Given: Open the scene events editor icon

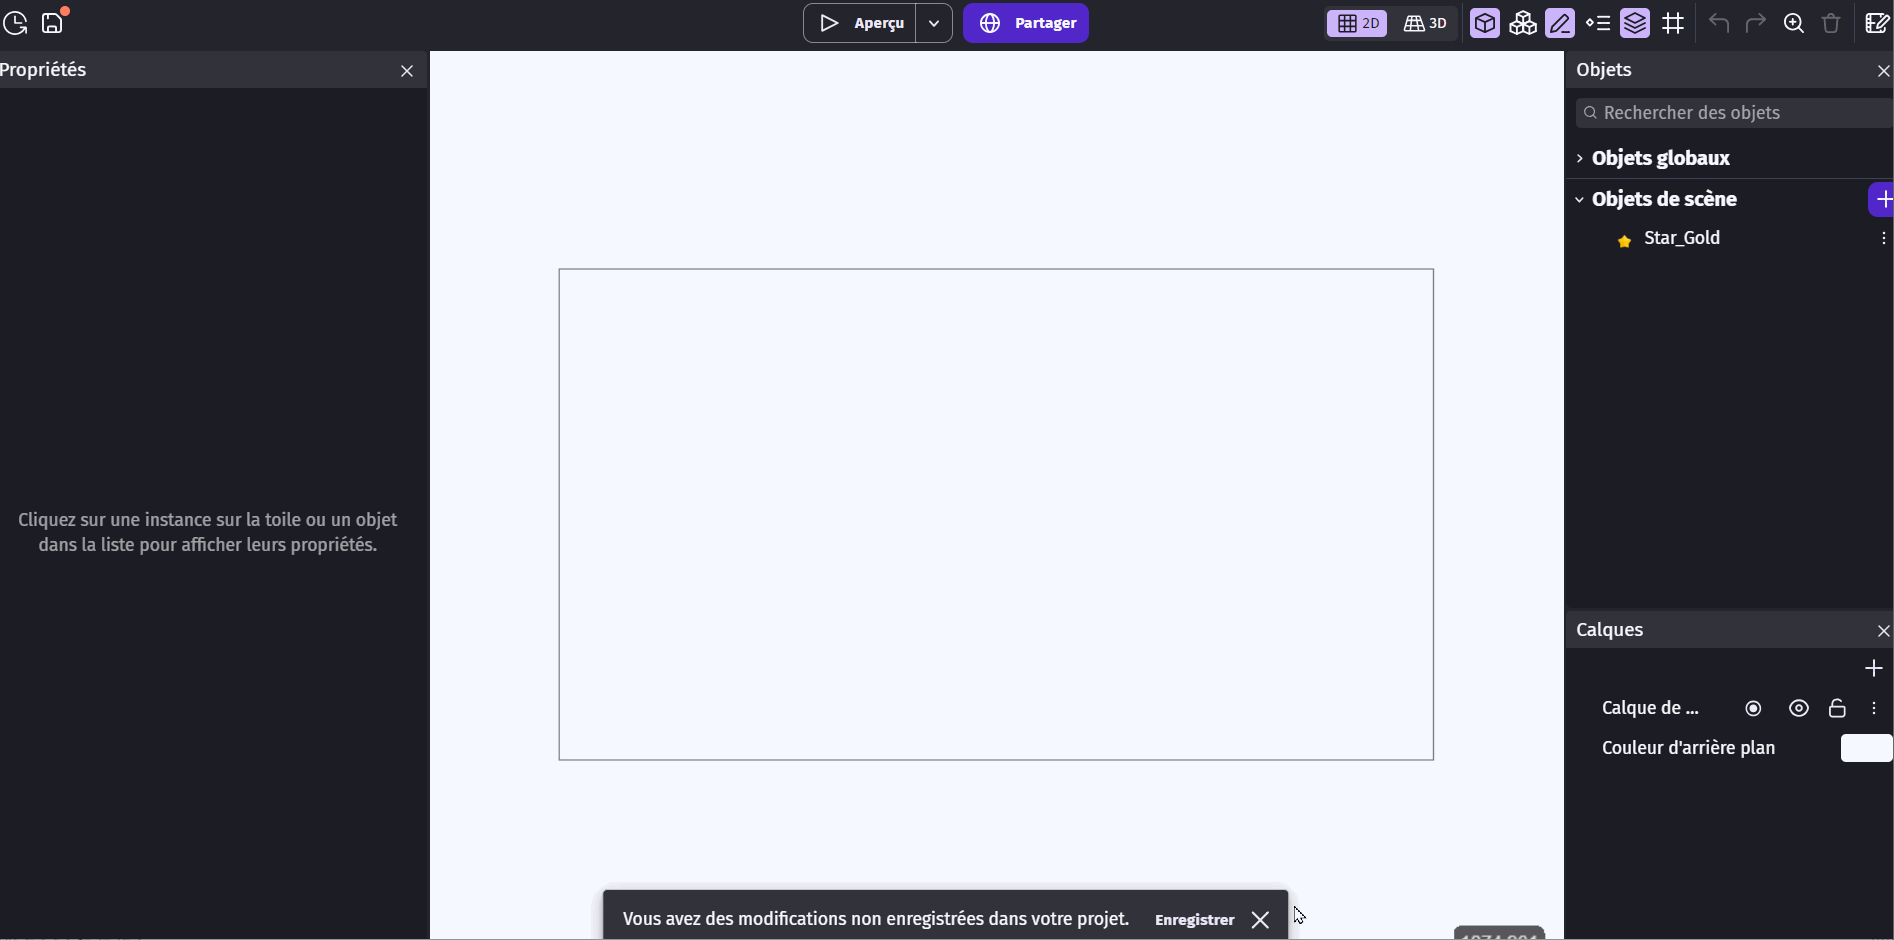Looking at the screenshot, I should [x=1877, y=23].
